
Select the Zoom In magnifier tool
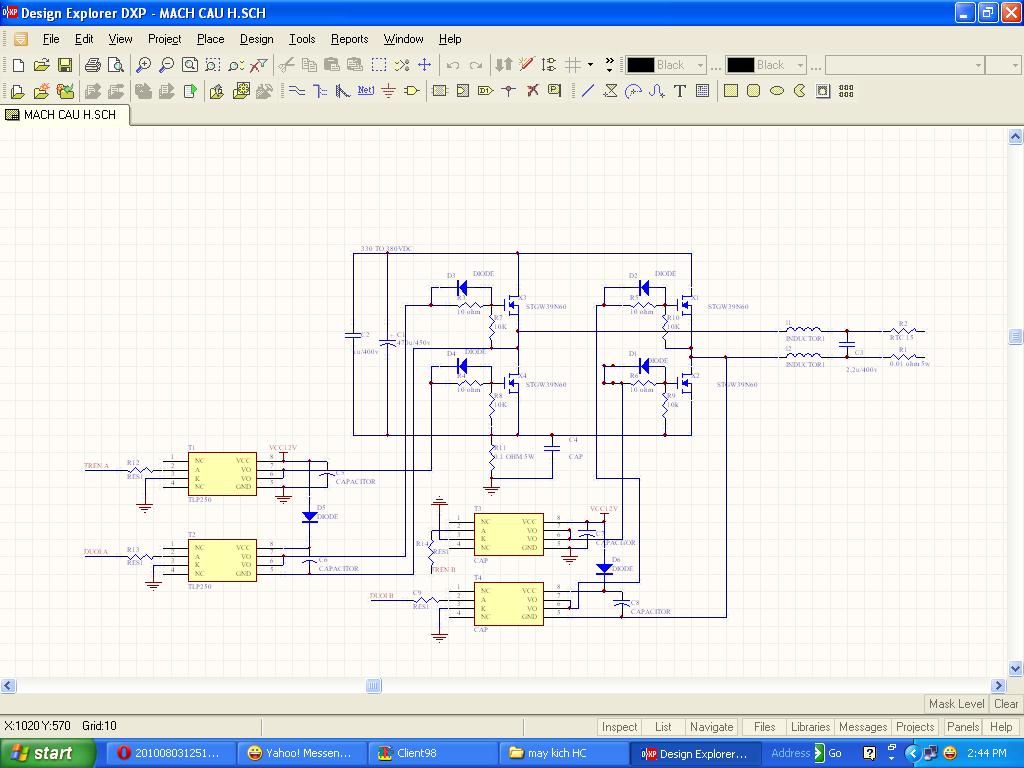[144, 65]
